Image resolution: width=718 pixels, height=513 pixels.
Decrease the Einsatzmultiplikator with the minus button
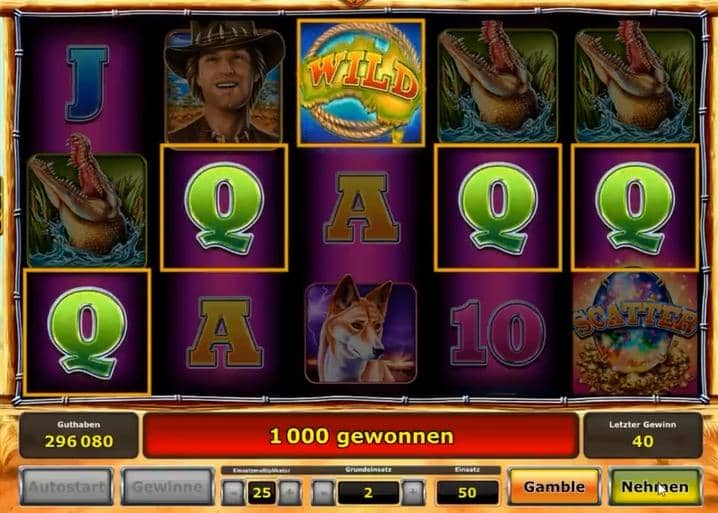[233, 493]
